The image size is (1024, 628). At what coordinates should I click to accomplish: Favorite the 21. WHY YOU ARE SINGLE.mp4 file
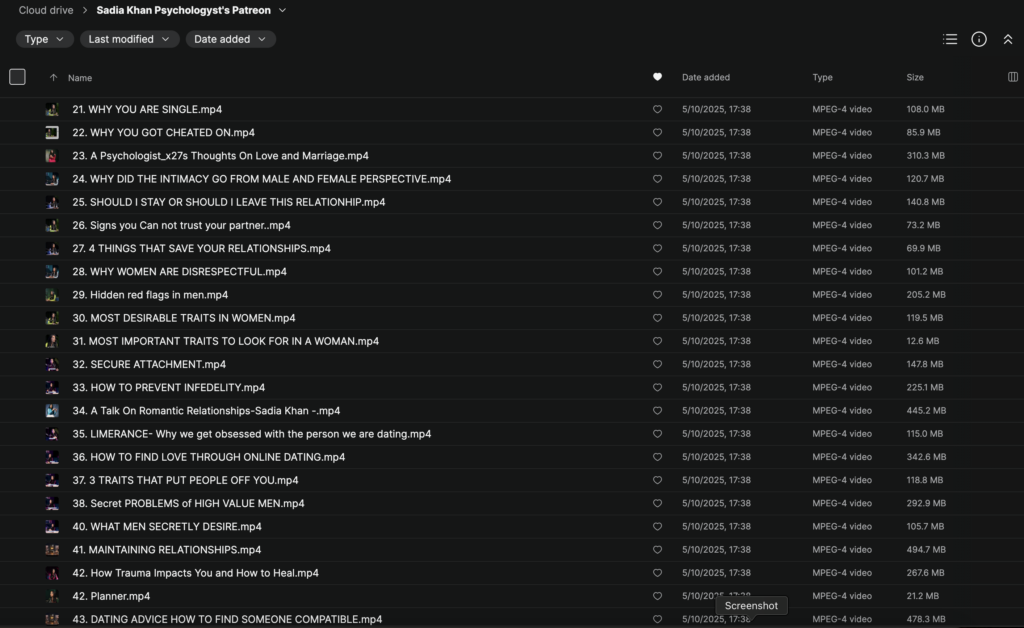coord(657,109)
